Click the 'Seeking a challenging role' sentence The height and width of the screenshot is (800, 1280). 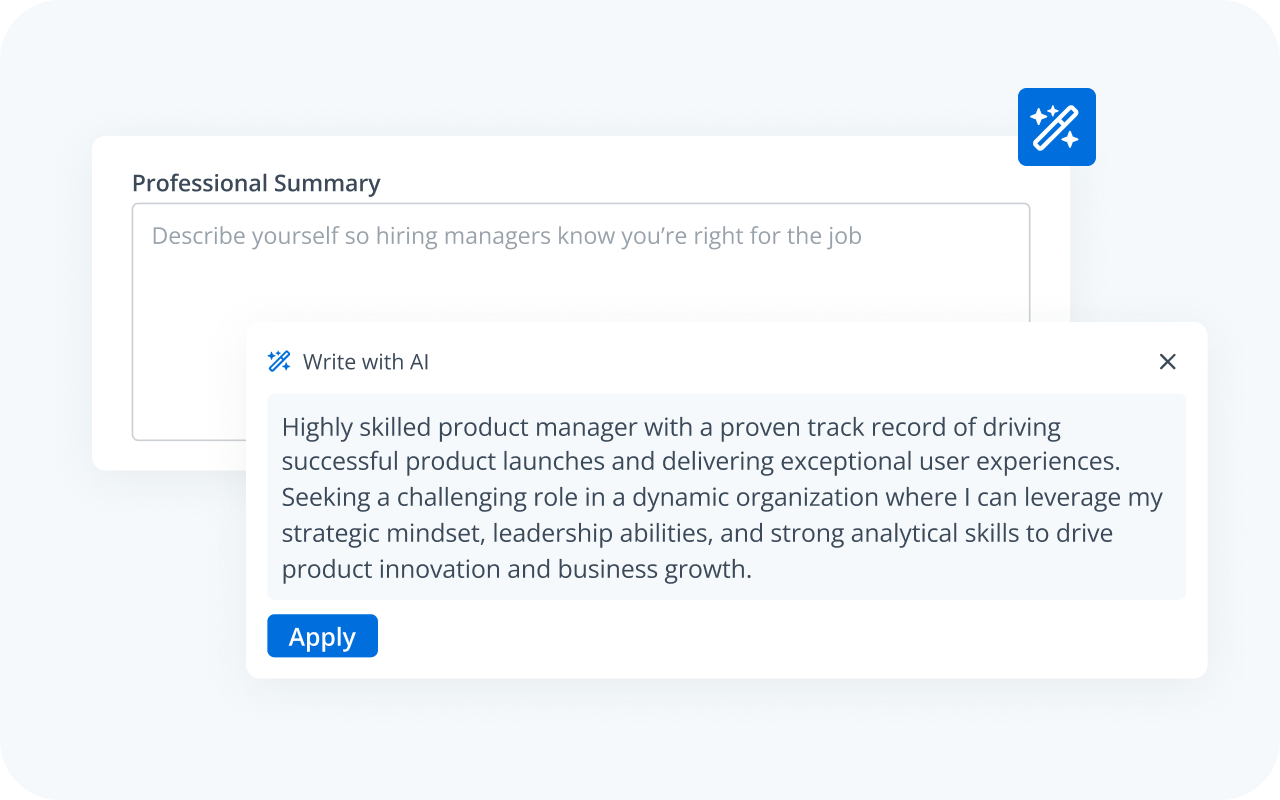click(418, 498)
